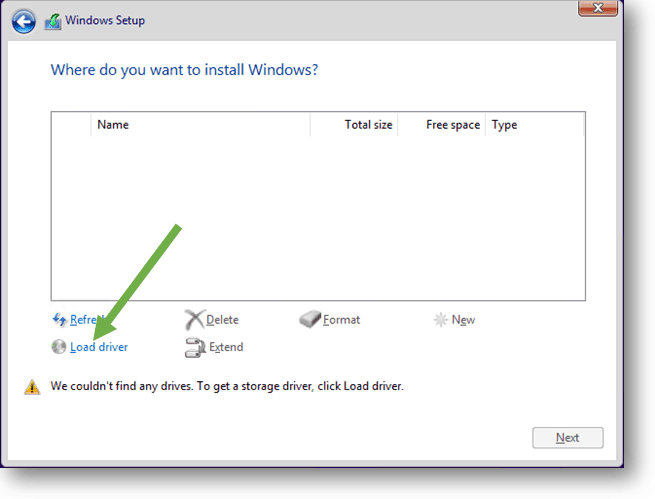Close the Windows Setup window
The image size is (655, 499).
[x=598, y=8]
